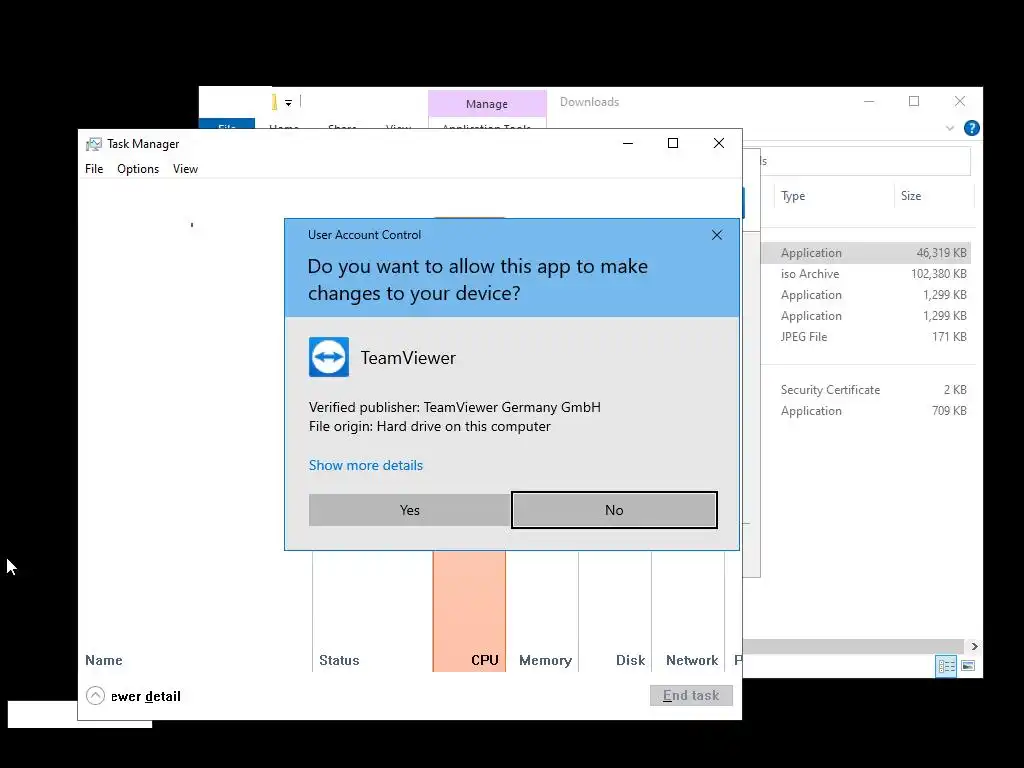The height and width of the screenshot is (768, 1024).
Task: Switch Explorer to details view icon
Action: 946,666
